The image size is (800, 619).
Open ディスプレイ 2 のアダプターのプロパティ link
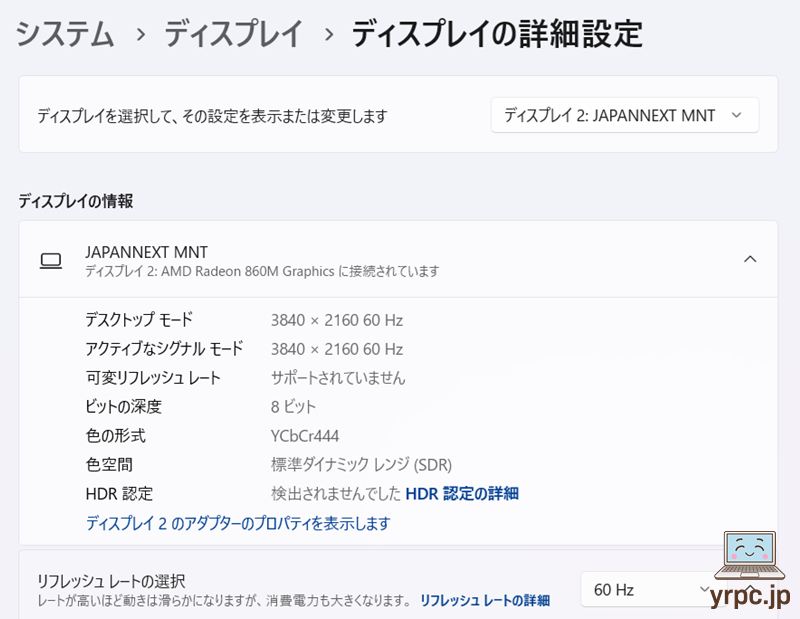point(238,523)
